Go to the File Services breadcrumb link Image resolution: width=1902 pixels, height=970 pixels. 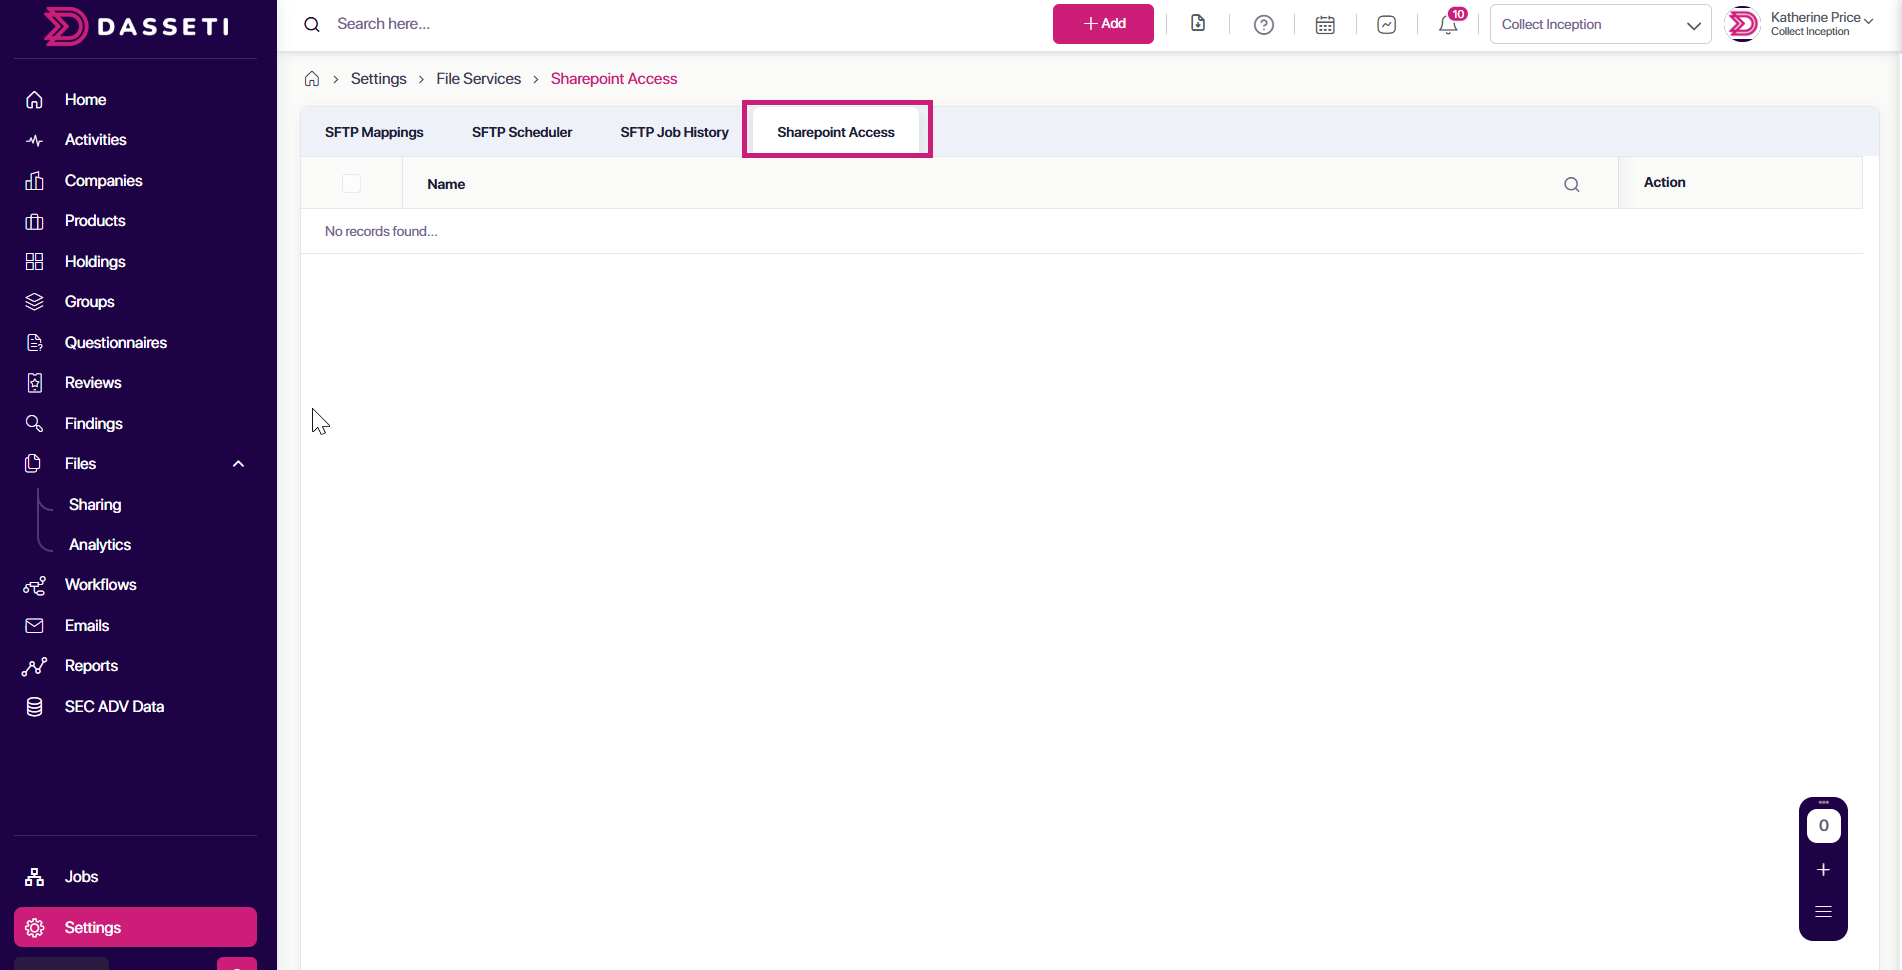[x=478, y=79]
